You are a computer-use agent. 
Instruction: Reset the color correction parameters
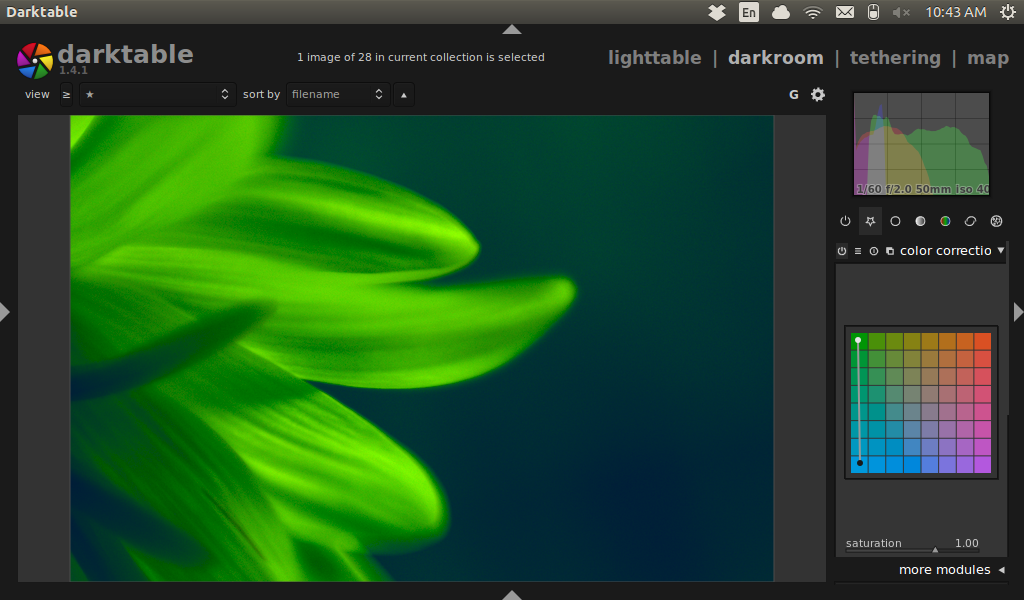pos(874,251)
